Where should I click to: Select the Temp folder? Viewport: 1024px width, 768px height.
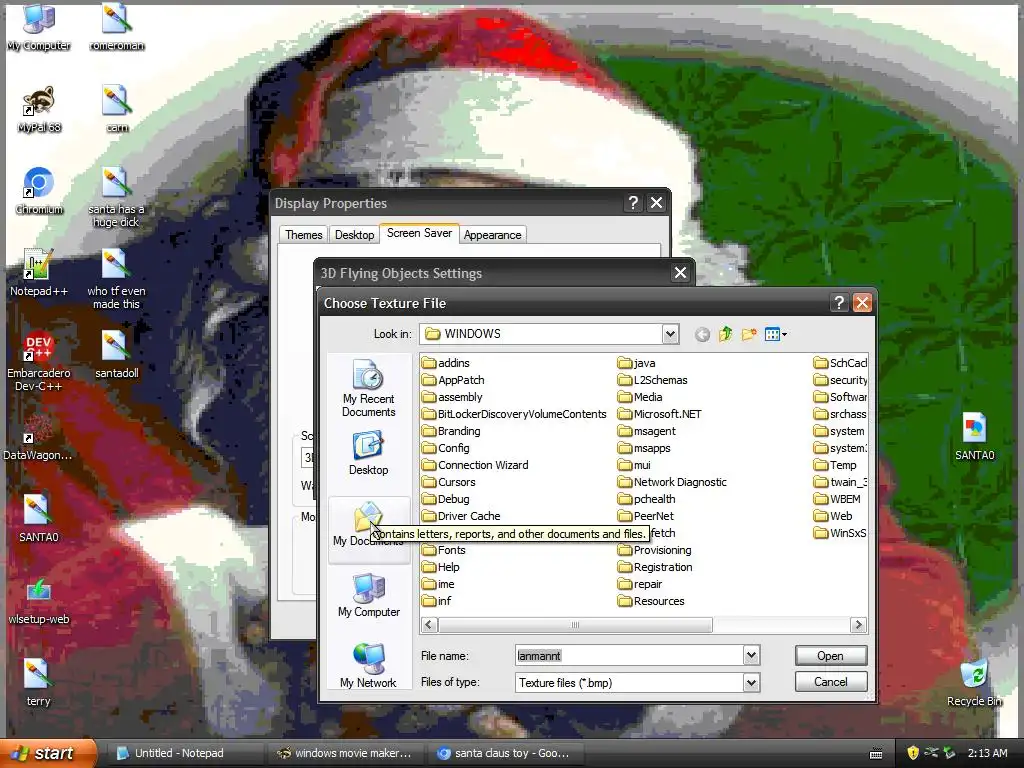835,465
